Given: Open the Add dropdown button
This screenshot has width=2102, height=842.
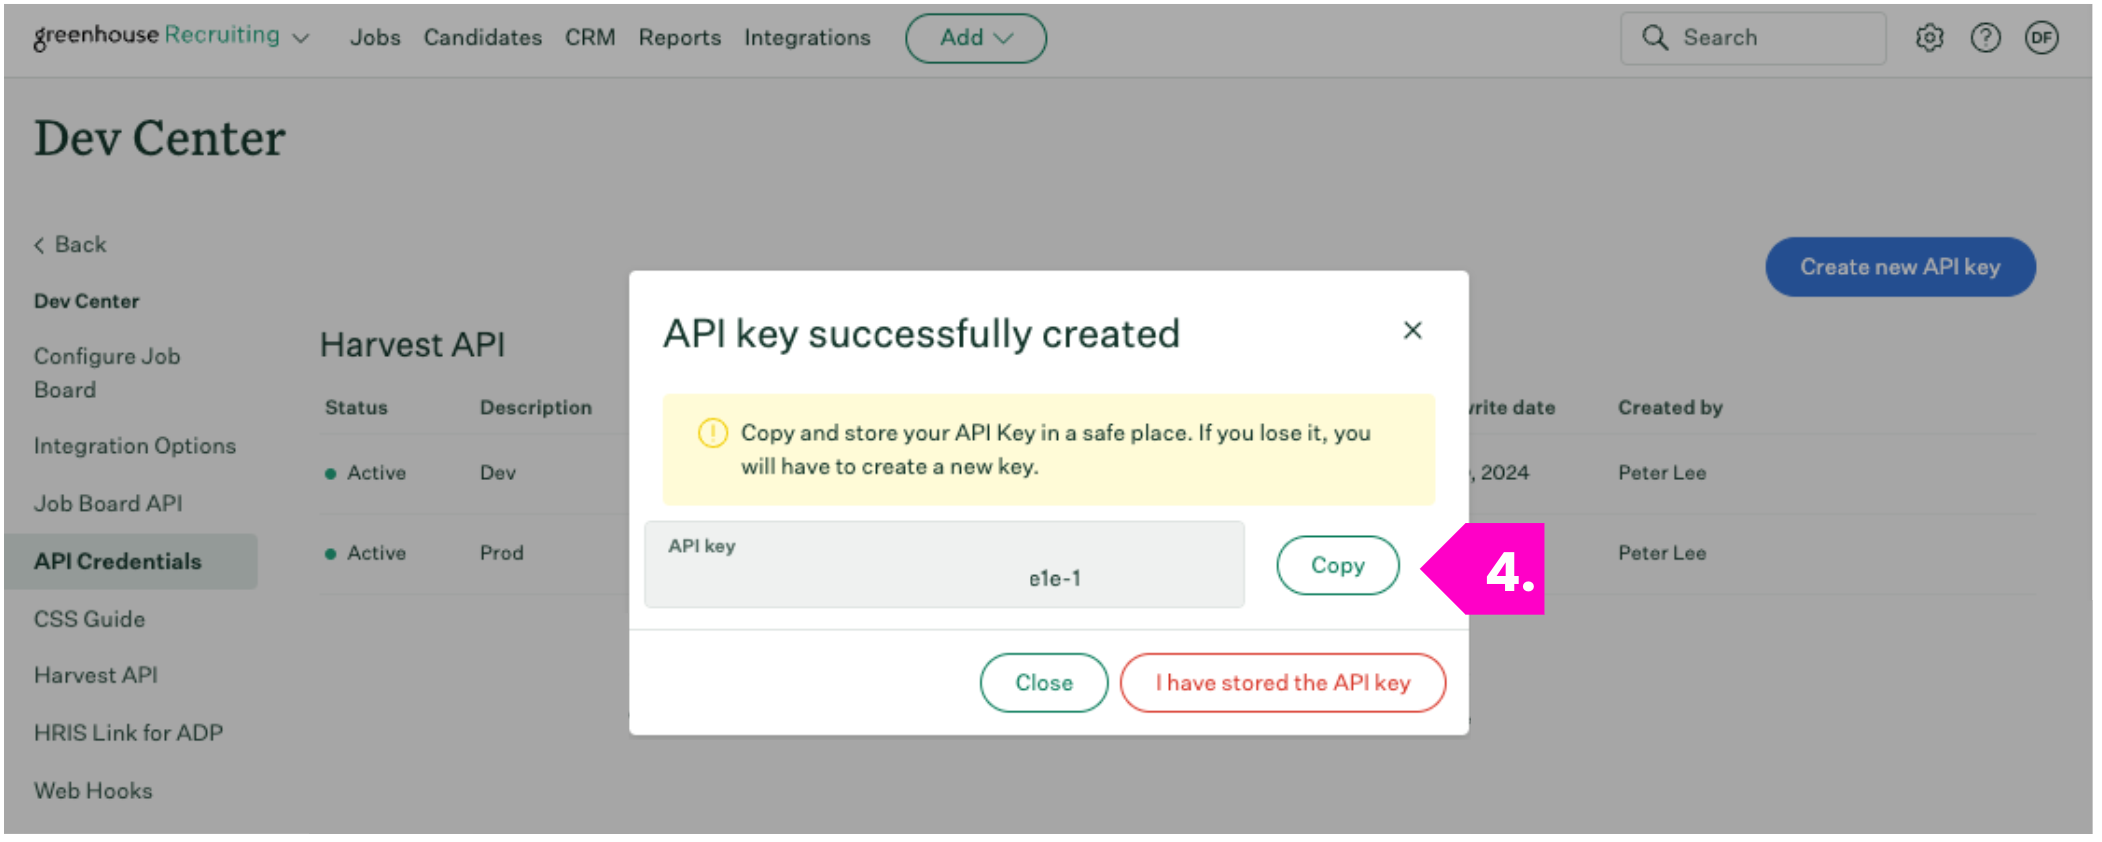Looking at the screenshot, I should (x=975, y=38).
